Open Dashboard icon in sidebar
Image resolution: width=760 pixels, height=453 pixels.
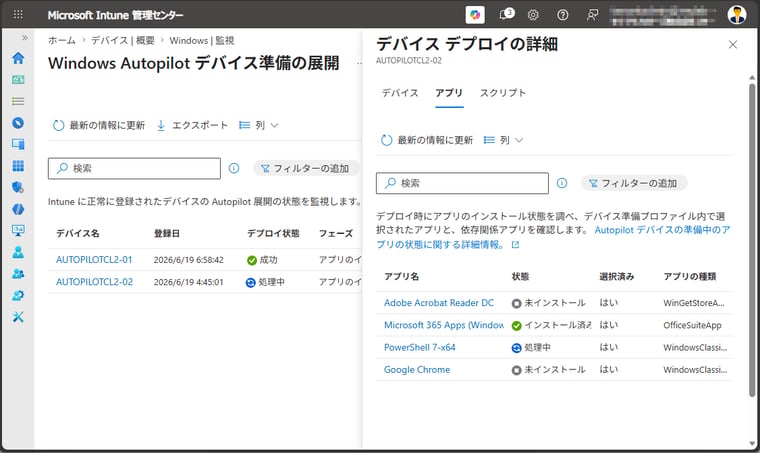click(18, 79)
